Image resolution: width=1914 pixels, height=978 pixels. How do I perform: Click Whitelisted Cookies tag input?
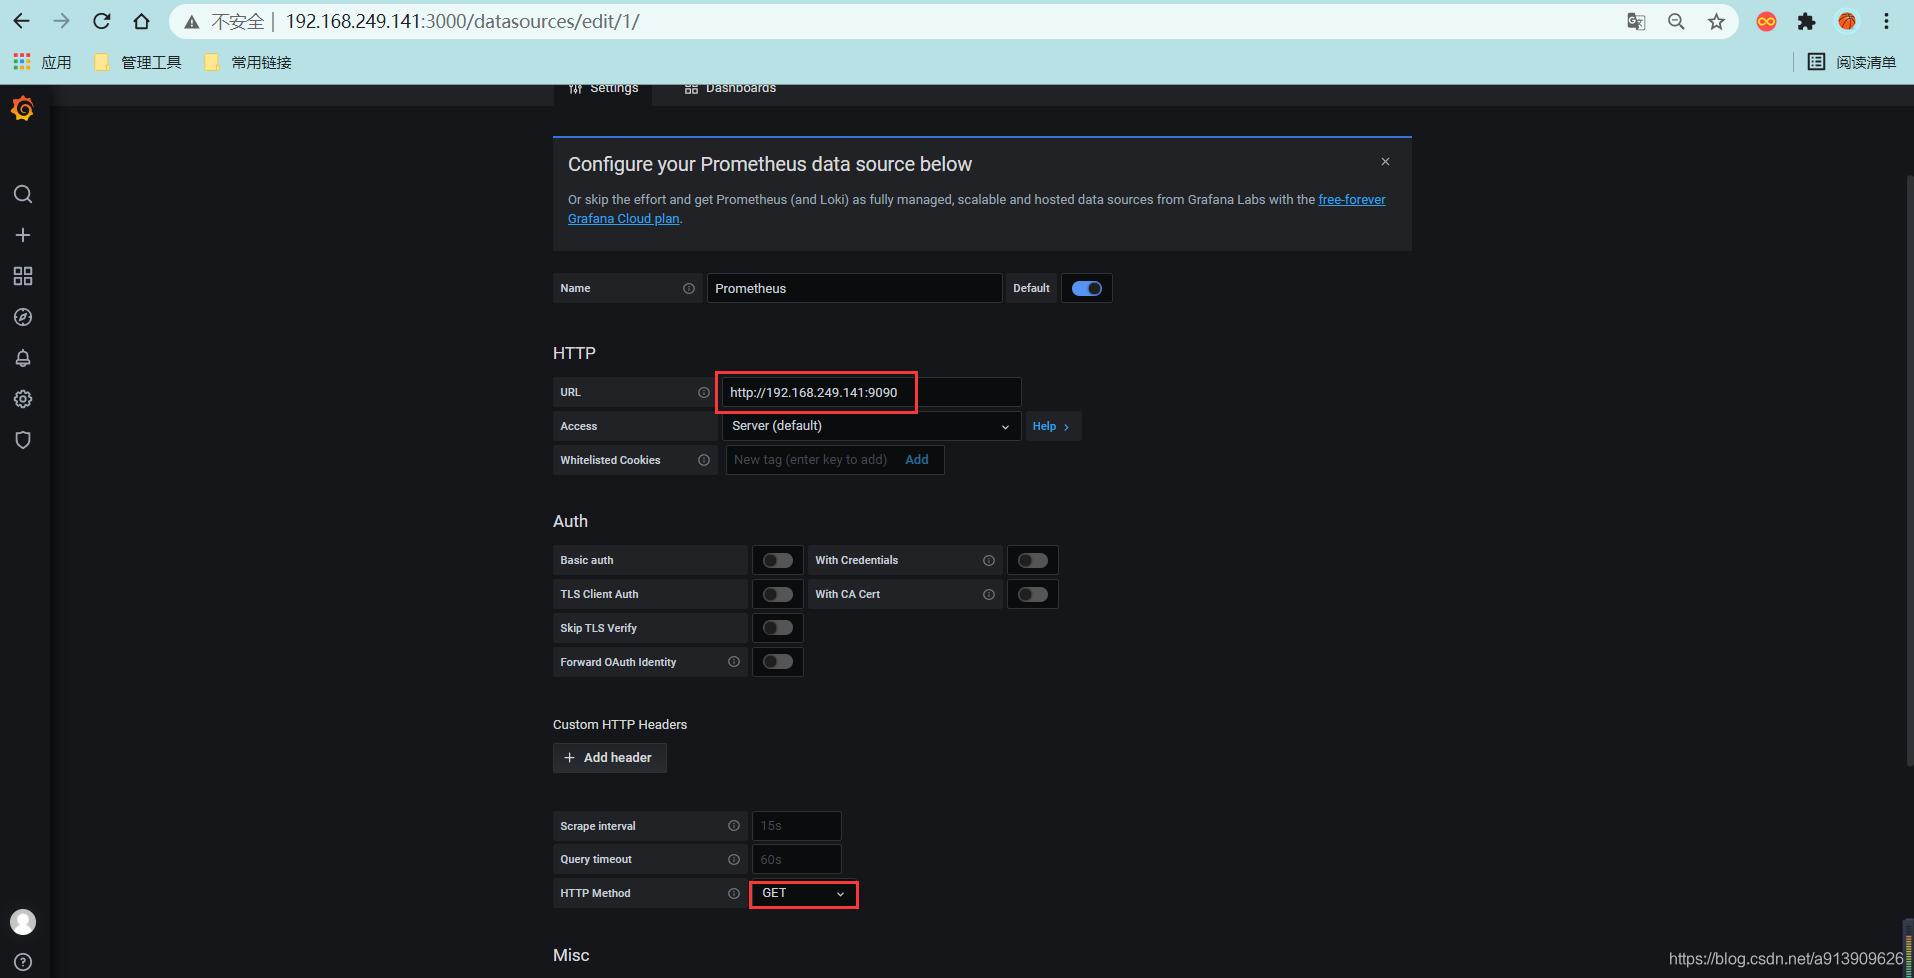point(811,460)
